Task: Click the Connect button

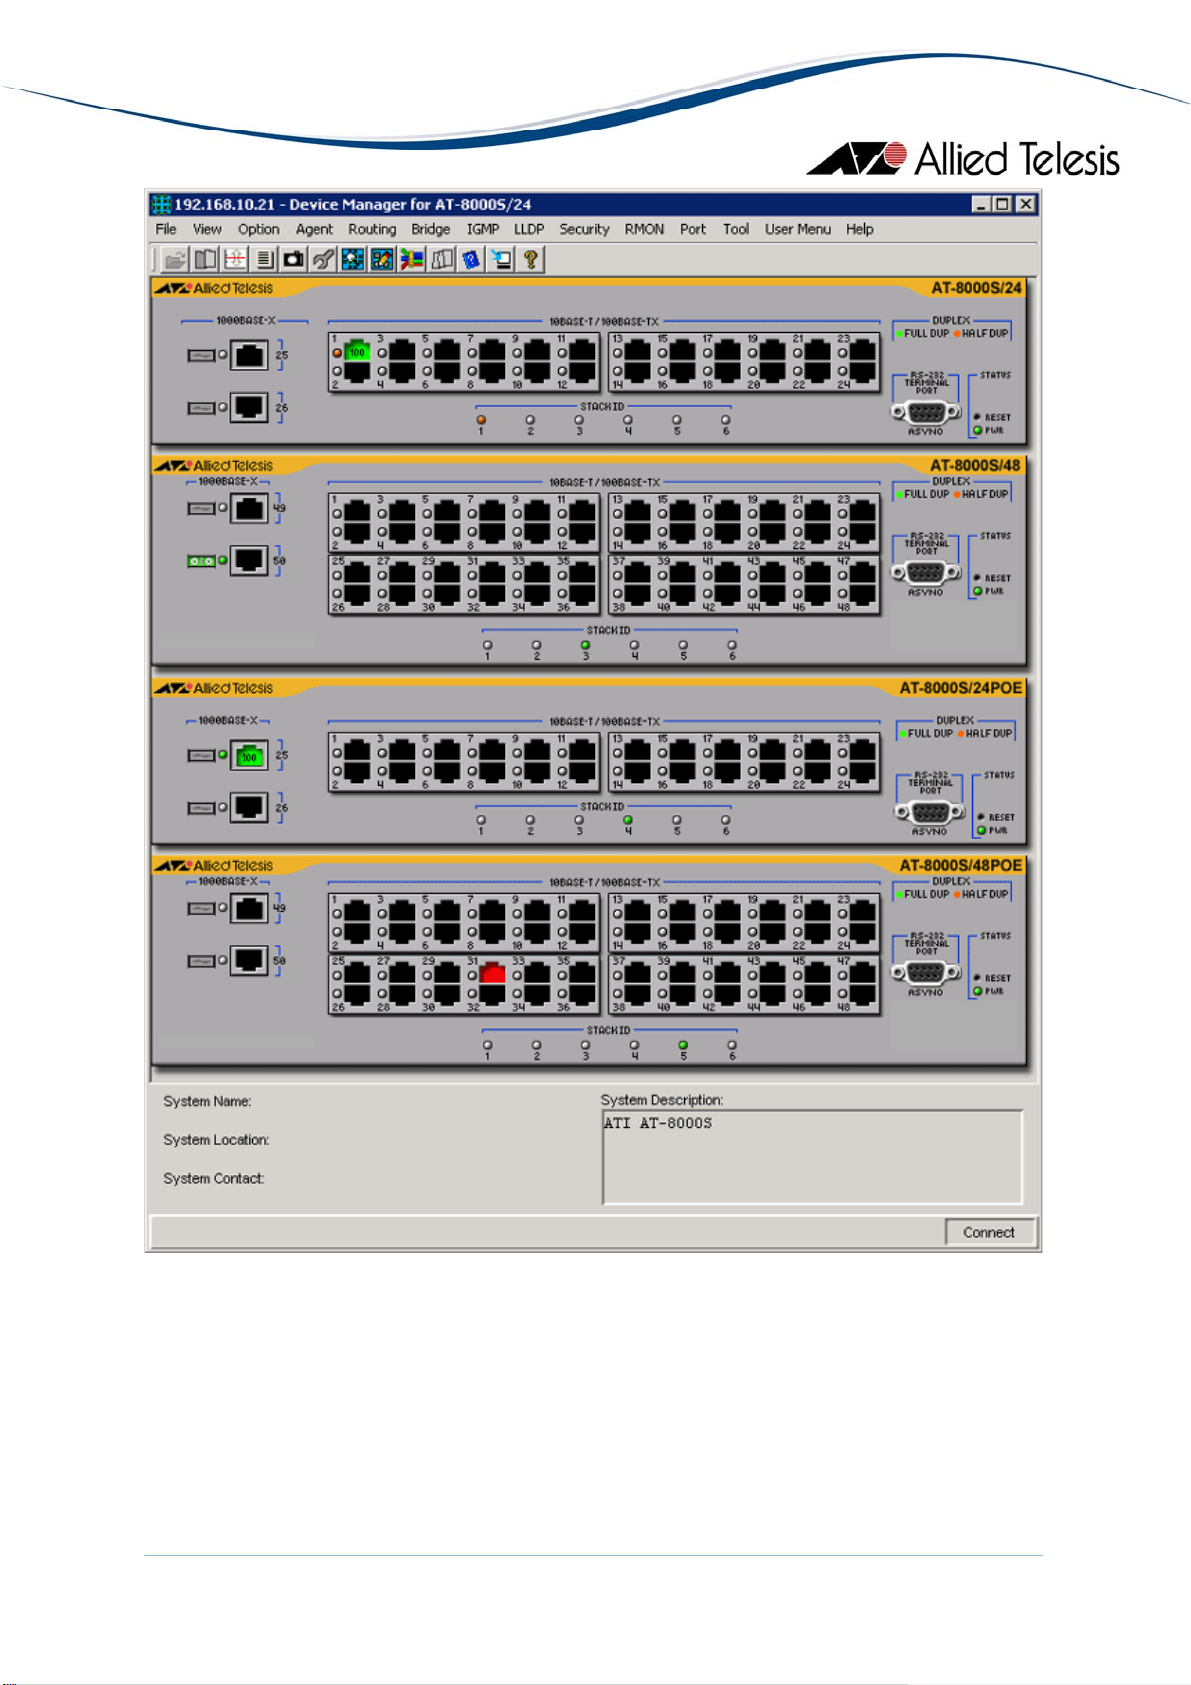Action: [989, 1232]
